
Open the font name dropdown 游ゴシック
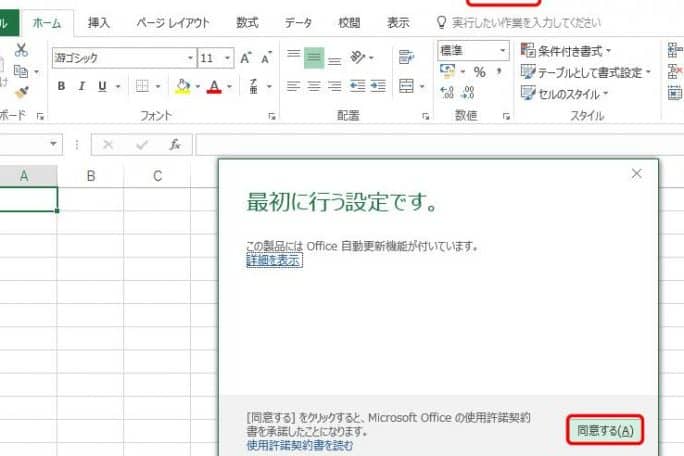(123, 59)
